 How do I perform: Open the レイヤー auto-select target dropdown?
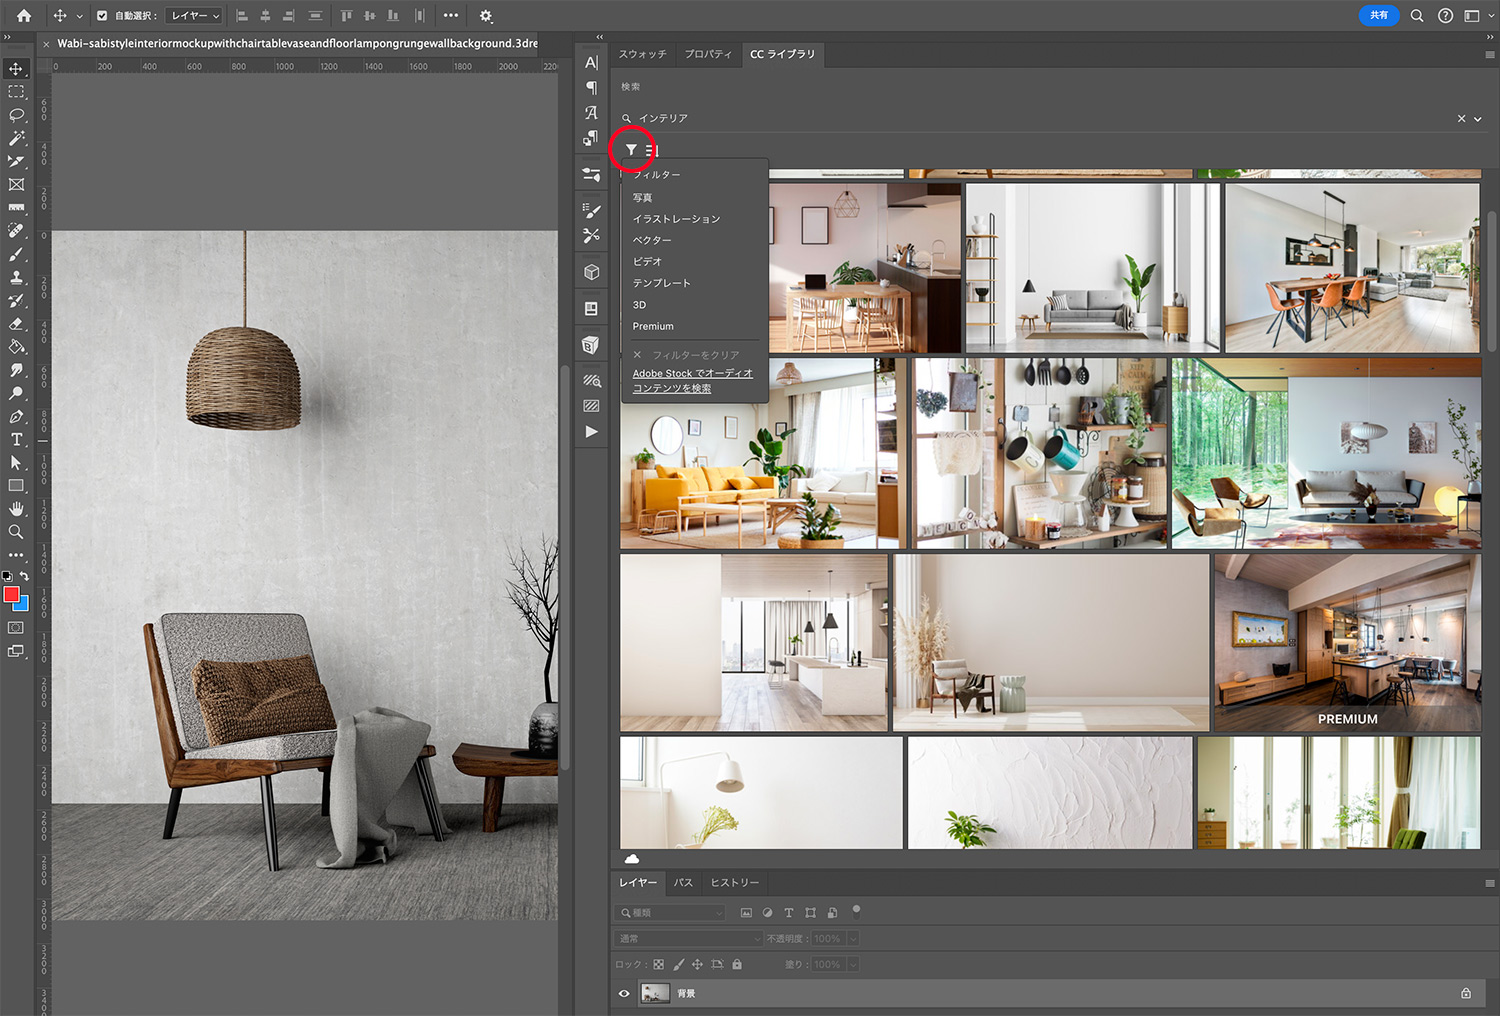point(194,16)
